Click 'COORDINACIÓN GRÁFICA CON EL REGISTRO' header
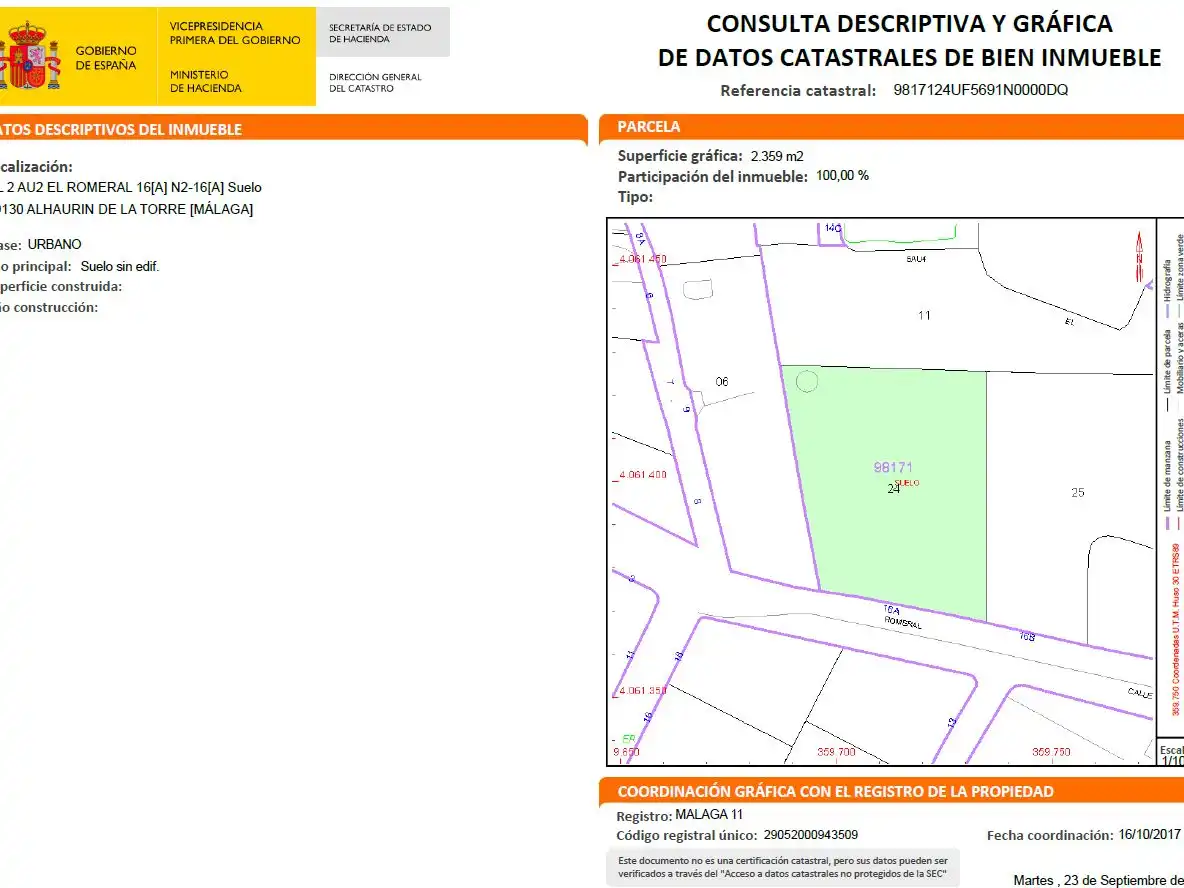This screenshot has height=888, width=1184. 835,791
